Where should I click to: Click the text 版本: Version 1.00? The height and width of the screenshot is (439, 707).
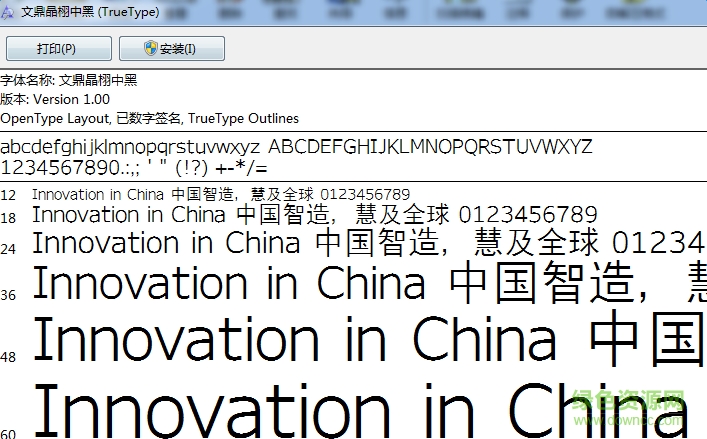[55, 99]
